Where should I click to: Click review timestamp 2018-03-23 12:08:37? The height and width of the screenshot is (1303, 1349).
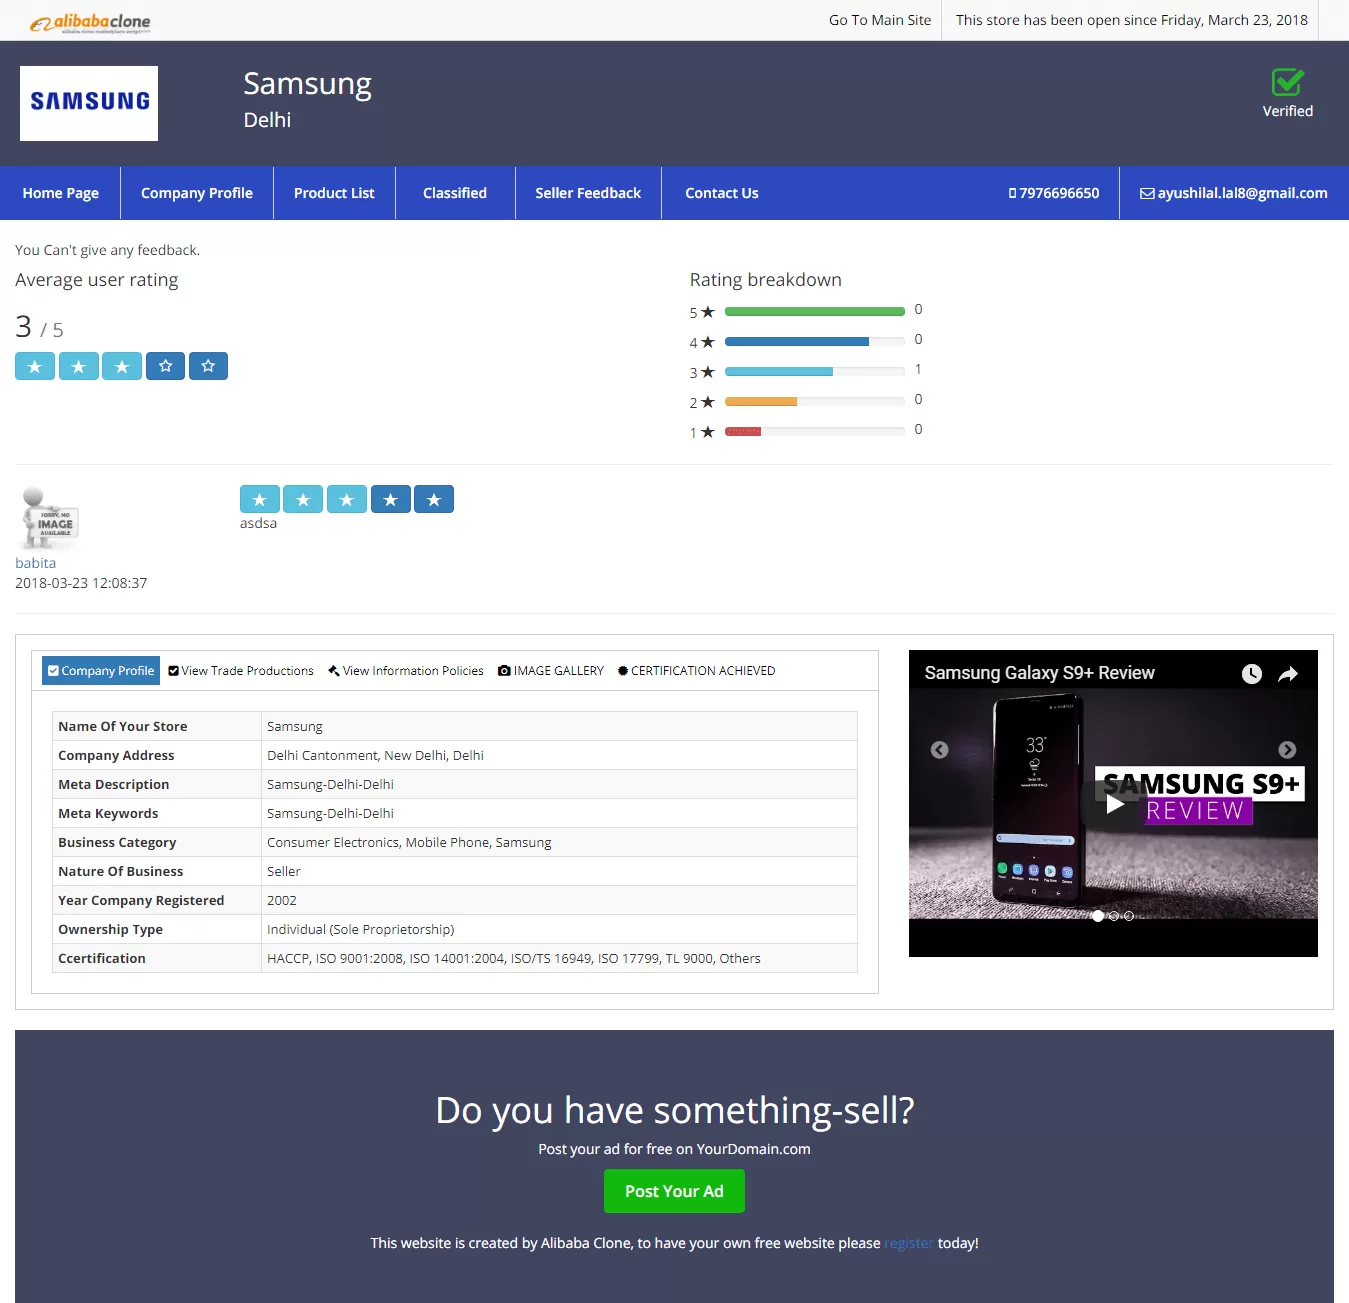pos(81,583)
